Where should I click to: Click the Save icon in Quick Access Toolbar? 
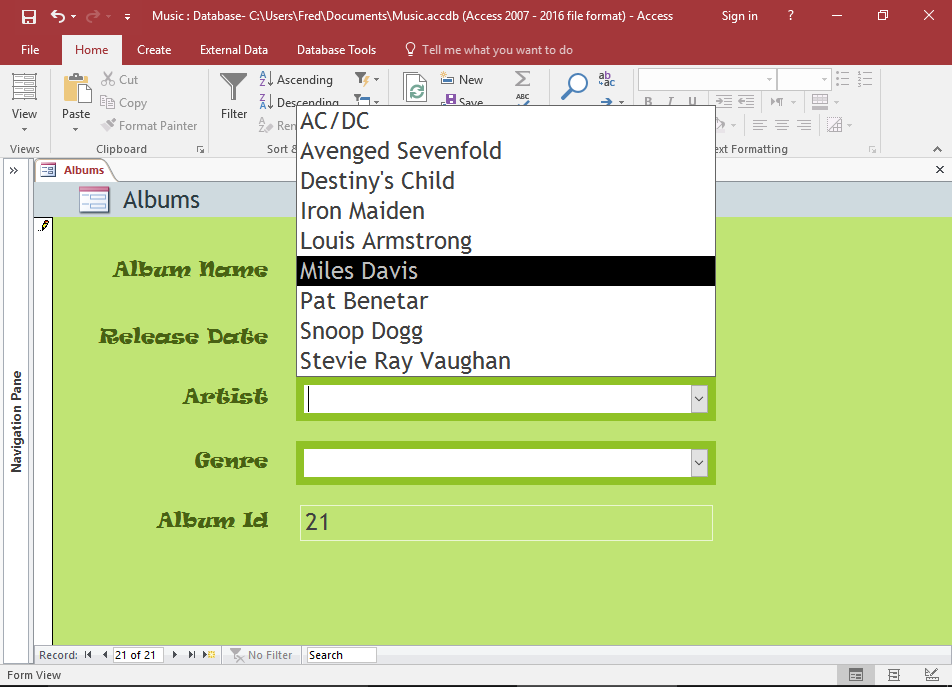[29, 16]
